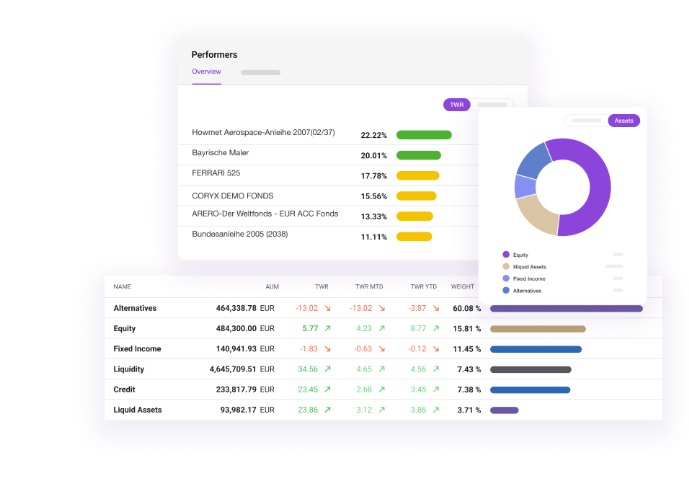Image resolution: width=689 pixels, height=488 pixels.
Task: Sort by the TWR MTD column header
Action: tap(369, 286)
